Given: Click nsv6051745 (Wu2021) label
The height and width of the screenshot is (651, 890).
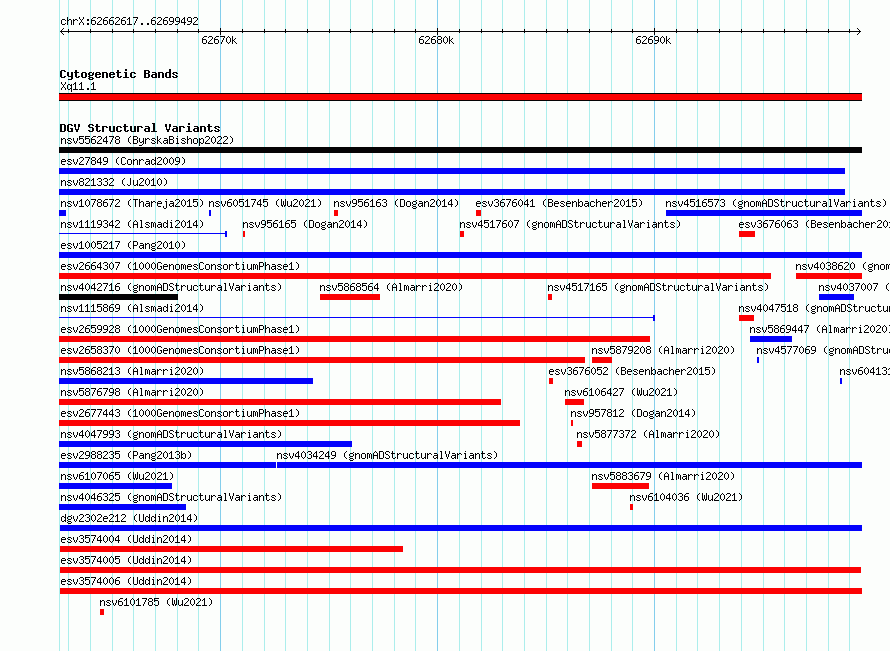Looking at the screenshot, I should pyautogui.click(x=265, y=203).
